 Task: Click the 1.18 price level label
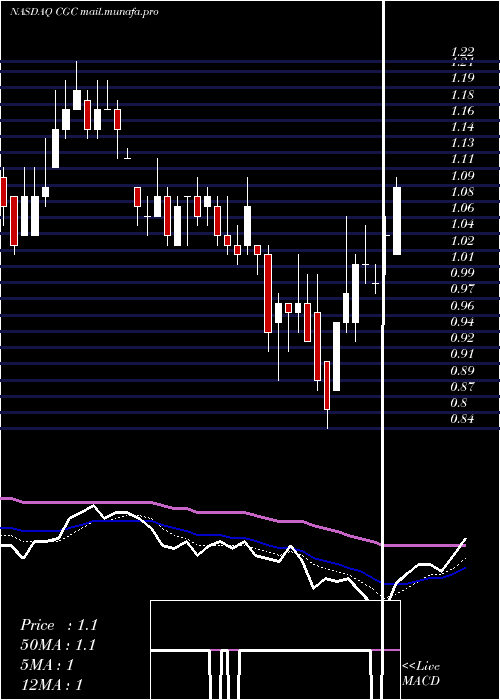462,95
